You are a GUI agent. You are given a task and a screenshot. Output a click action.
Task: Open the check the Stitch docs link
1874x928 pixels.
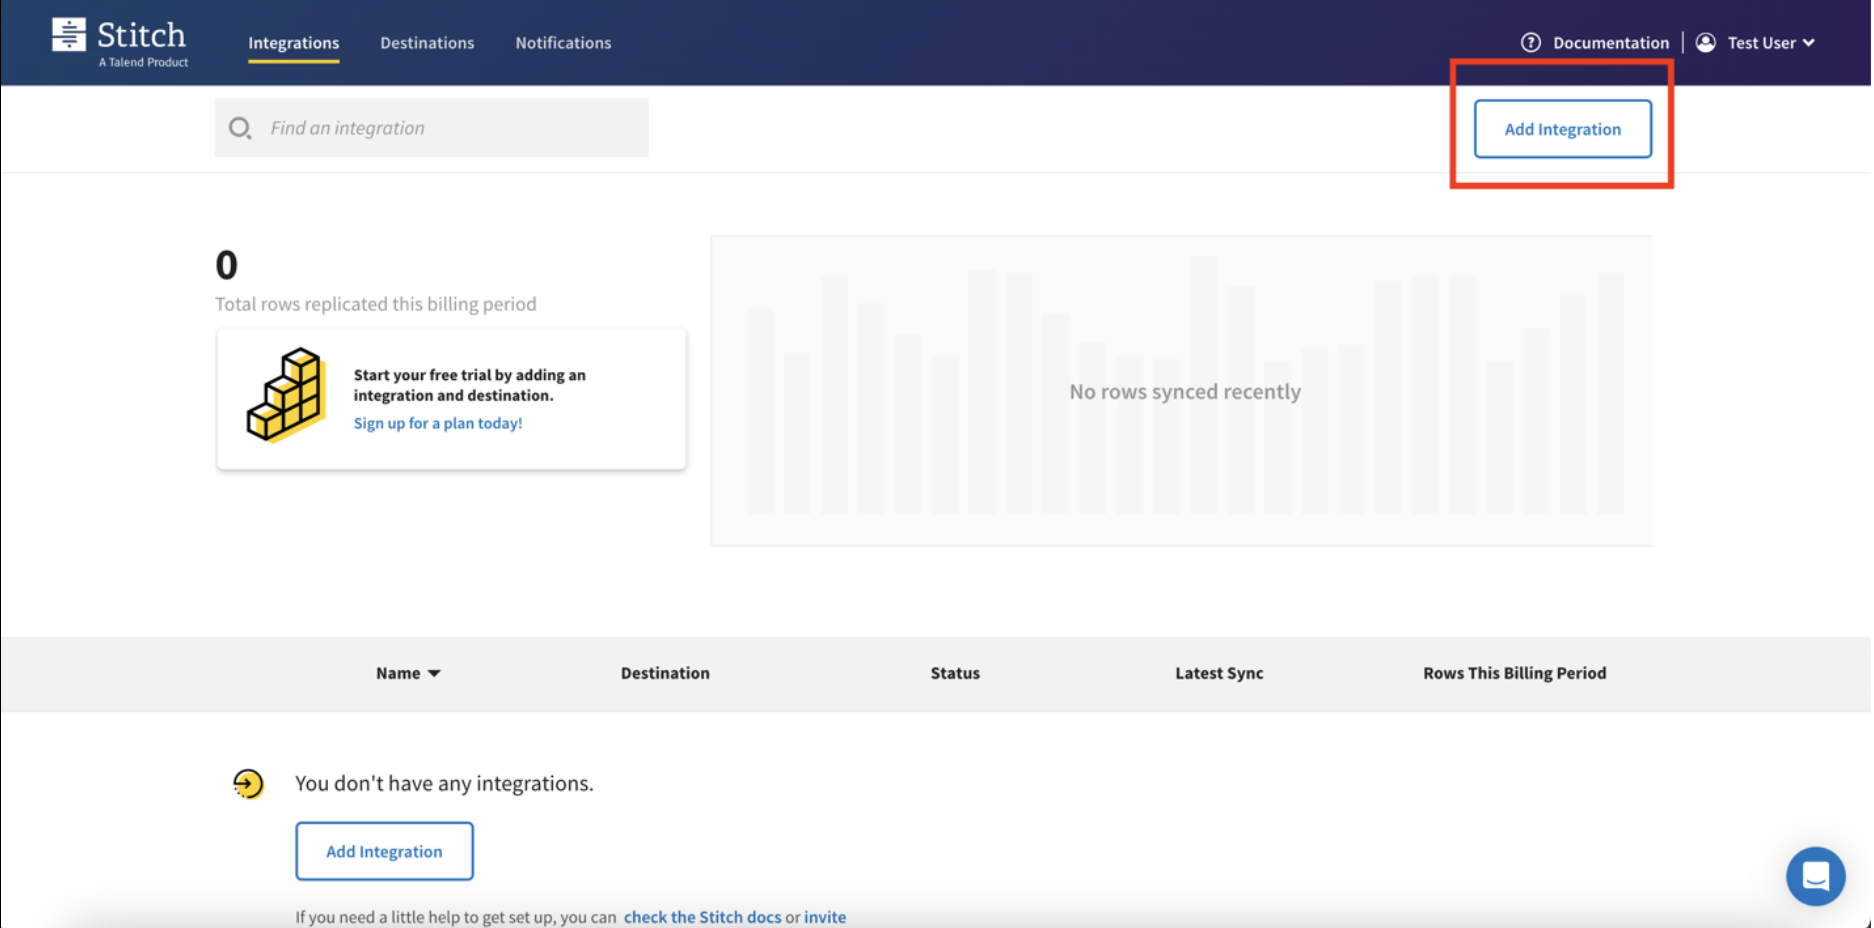coord(703,916)
